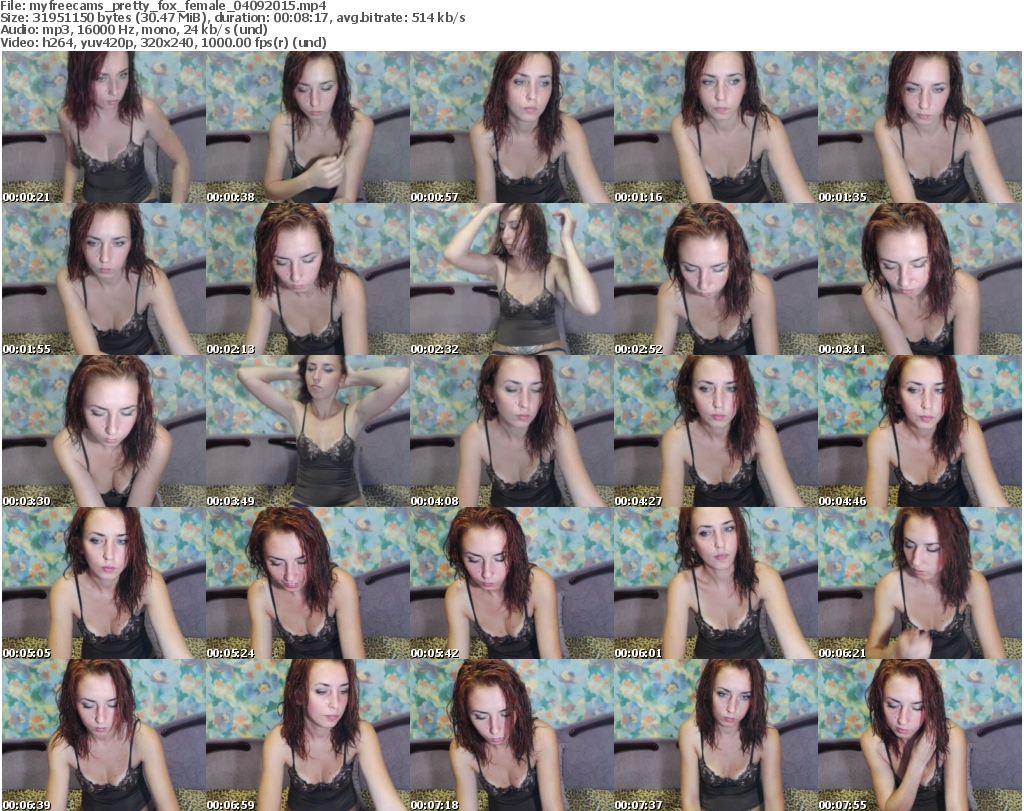
Task: Open the frame at timestamp 00:00:38
Action: tap(308, 127)
